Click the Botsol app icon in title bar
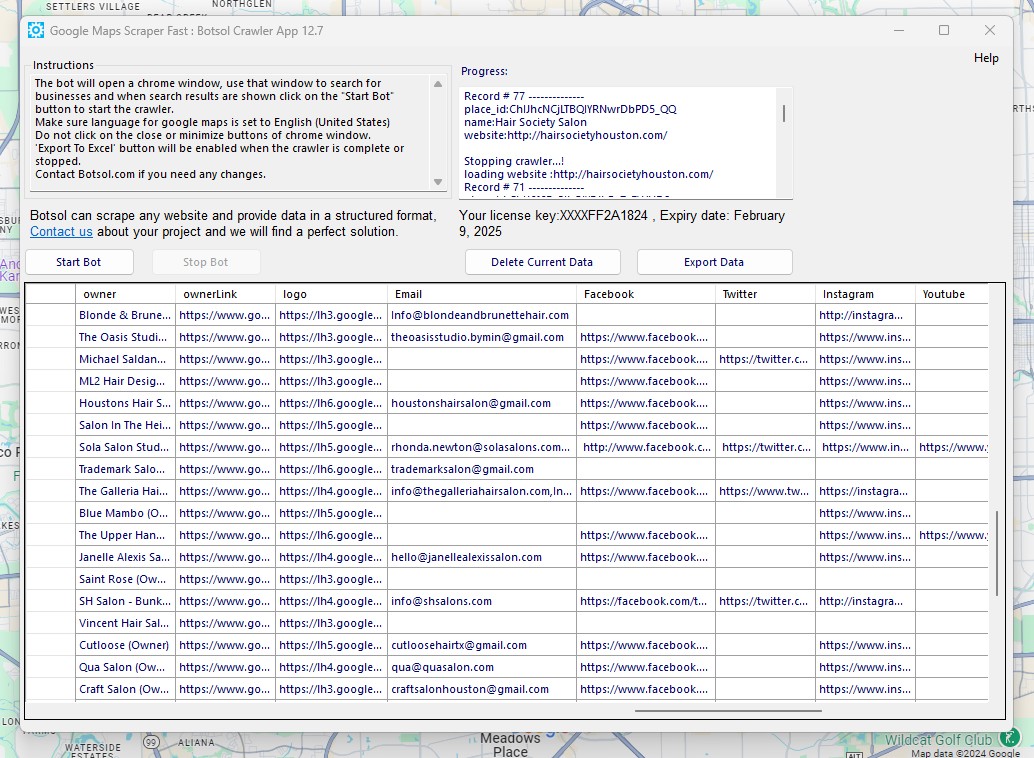The image size is (1034, 758). coord(36,30)
